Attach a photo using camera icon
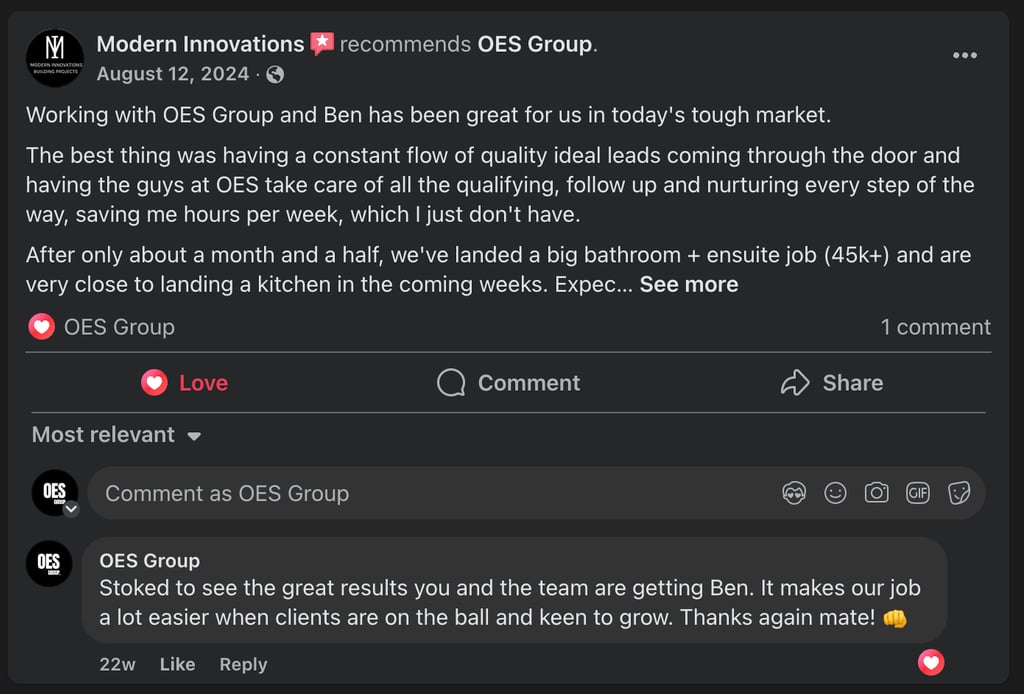This screenshot has height=694, width=1024. [876, 493]
